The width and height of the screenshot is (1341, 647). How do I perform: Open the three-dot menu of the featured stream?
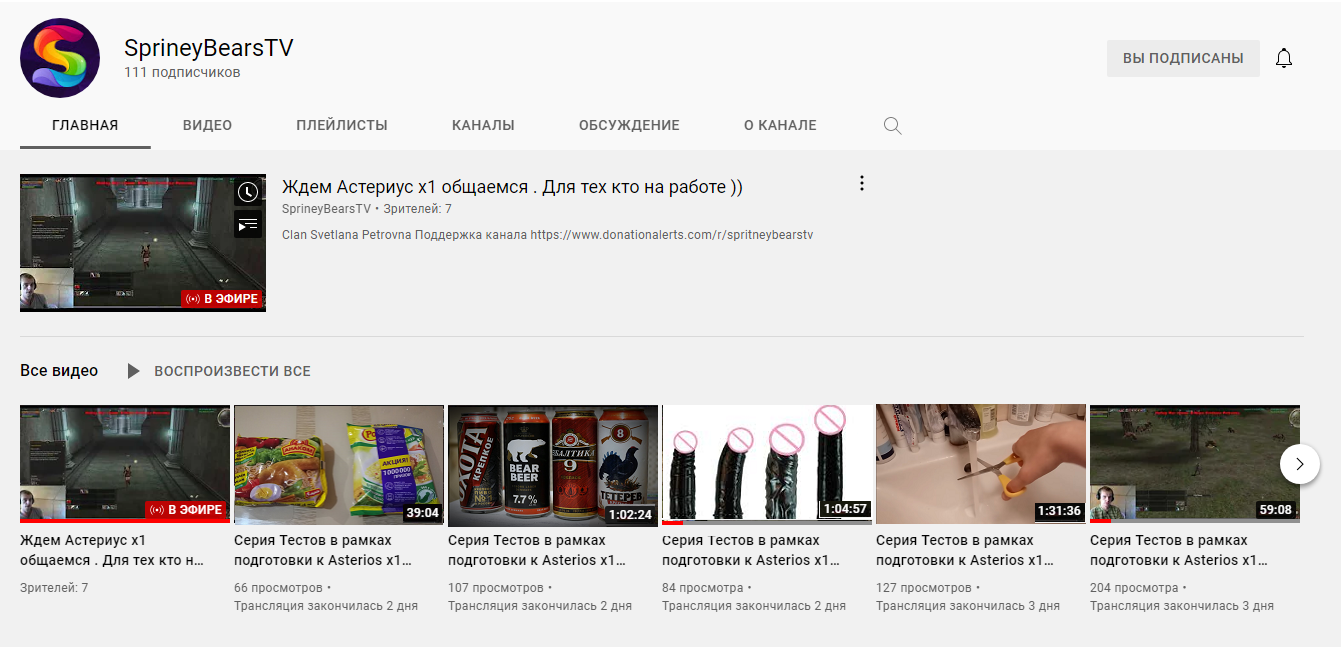[x=862, y=184]
